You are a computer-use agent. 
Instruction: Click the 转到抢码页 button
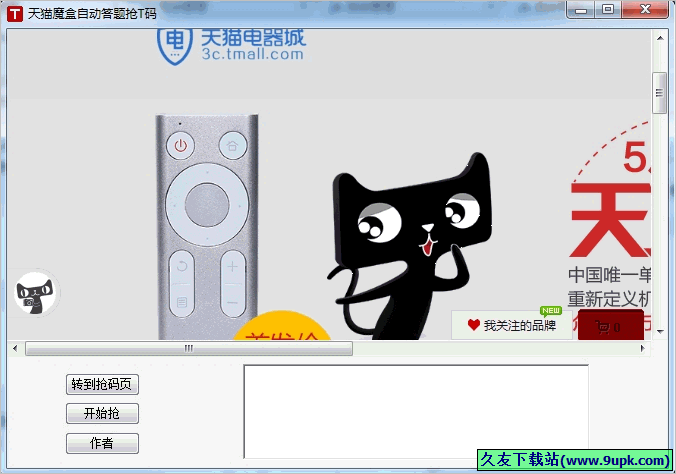102,384
